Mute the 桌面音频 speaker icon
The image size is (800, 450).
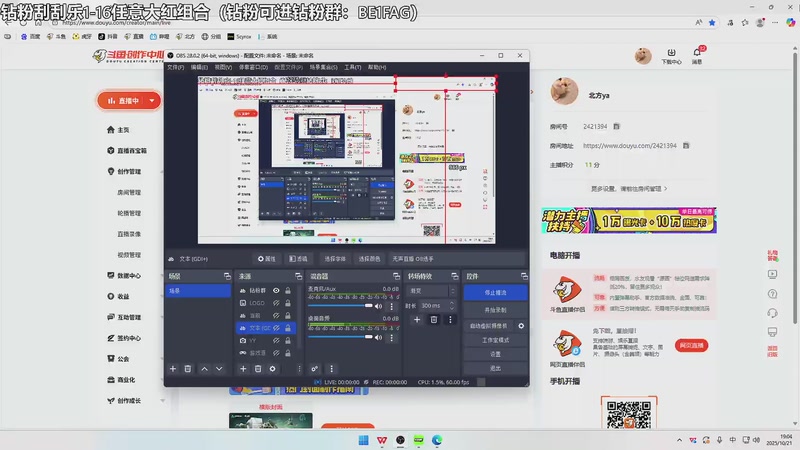379,337
